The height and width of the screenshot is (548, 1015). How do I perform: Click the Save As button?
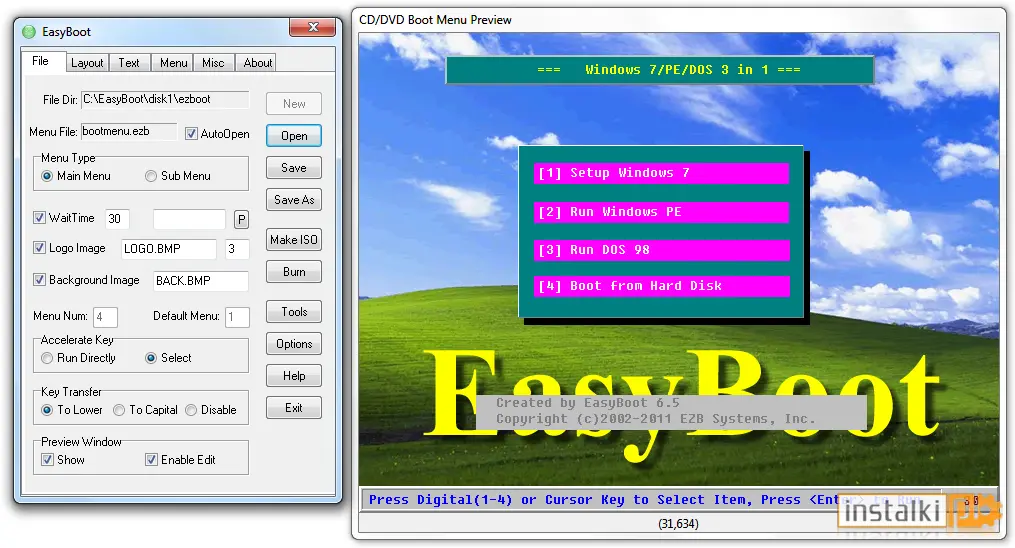coord(294,200)
